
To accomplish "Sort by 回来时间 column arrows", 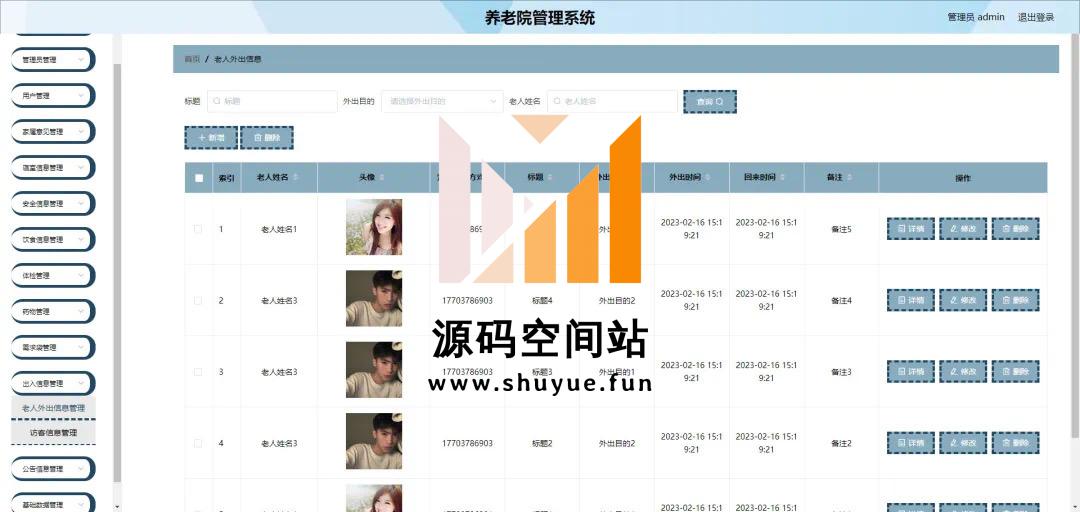I will (782, 178).
